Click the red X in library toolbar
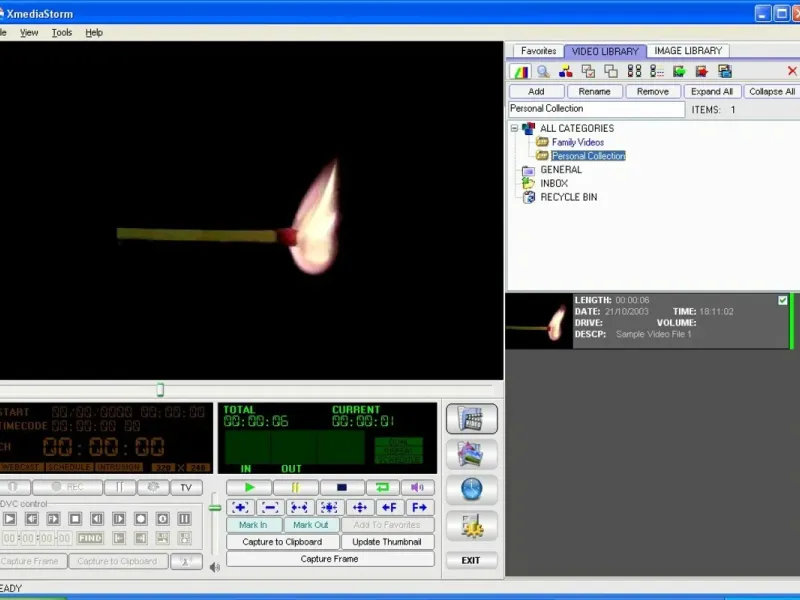The height and width of the screenshot is (600, 800). pyautogui.click(x=792, y=71)
